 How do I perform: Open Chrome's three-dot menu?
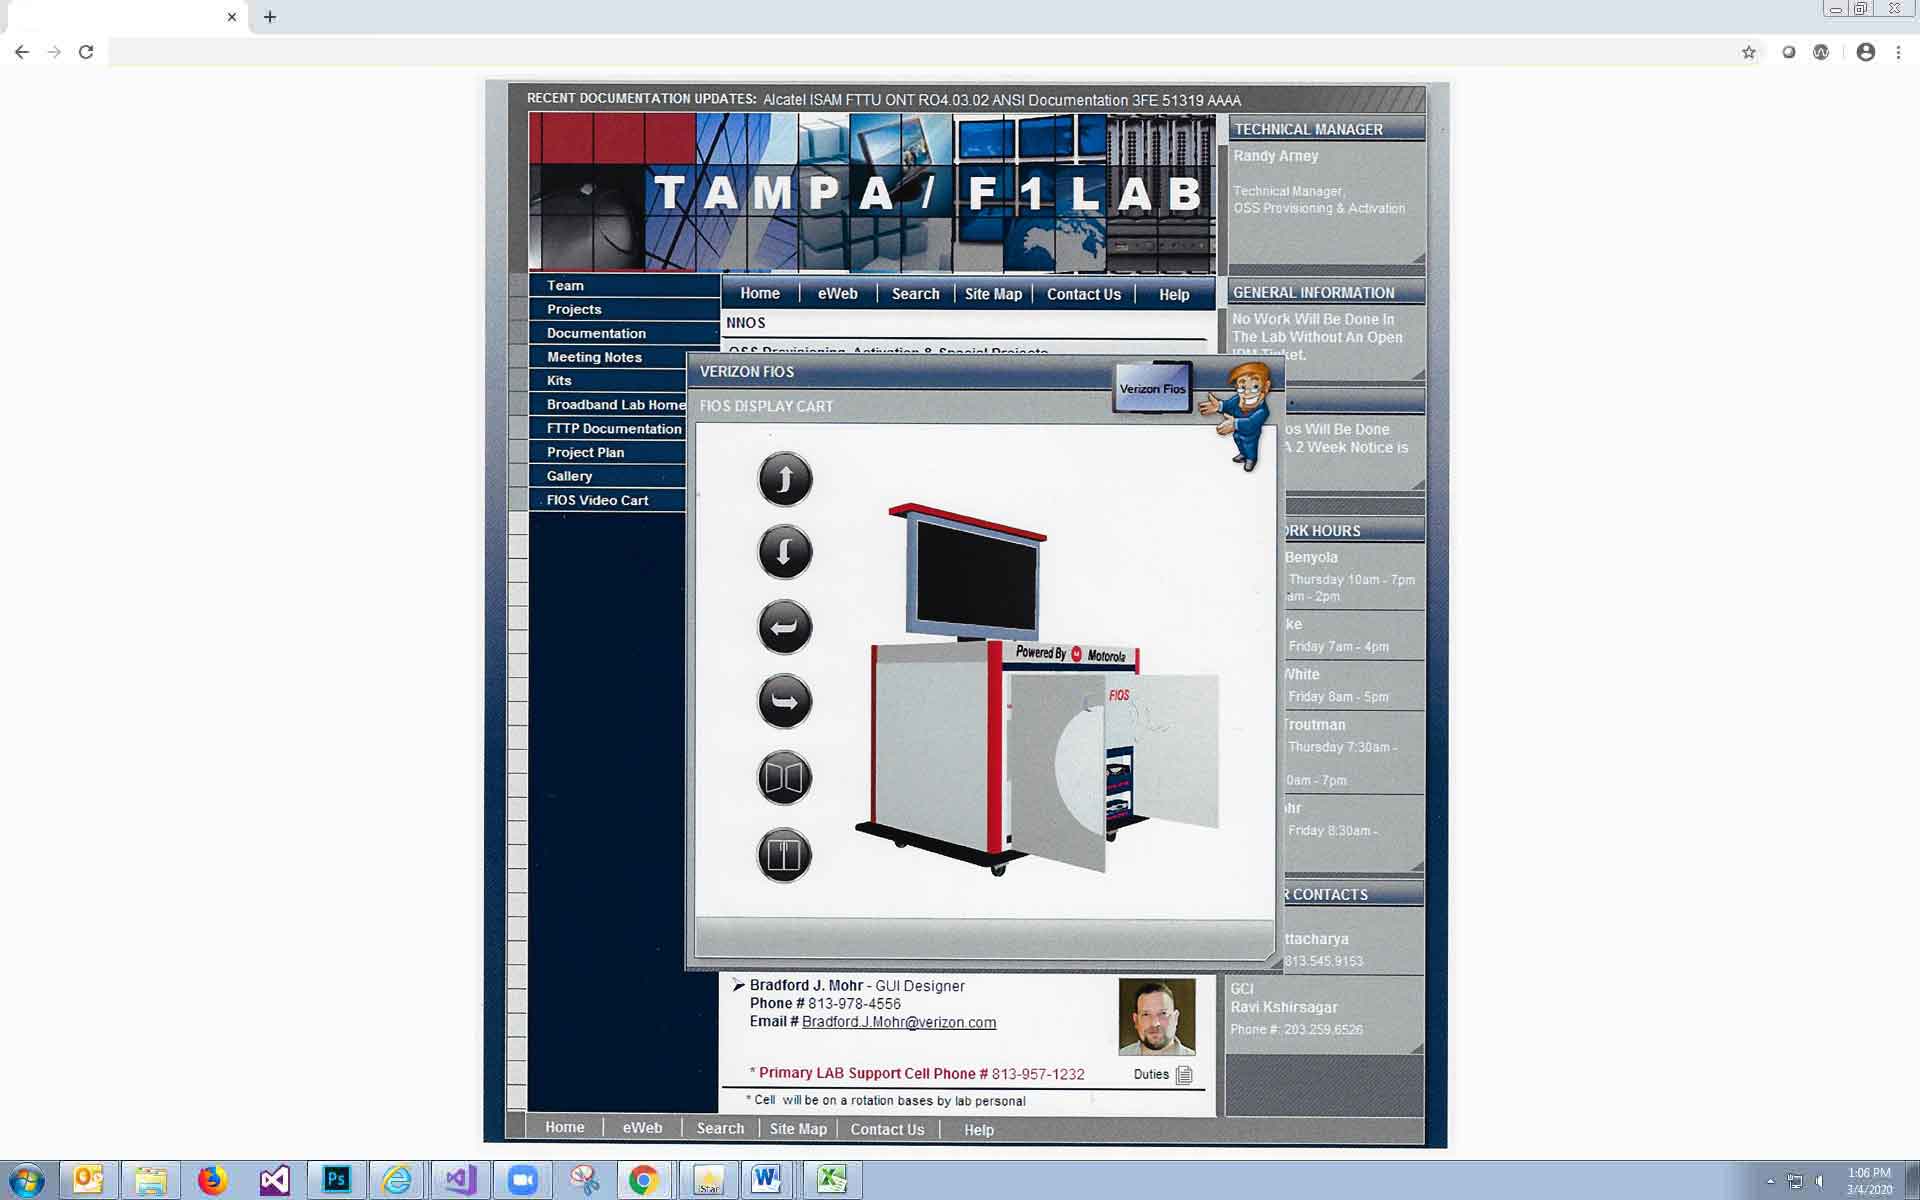point(1898,52)
